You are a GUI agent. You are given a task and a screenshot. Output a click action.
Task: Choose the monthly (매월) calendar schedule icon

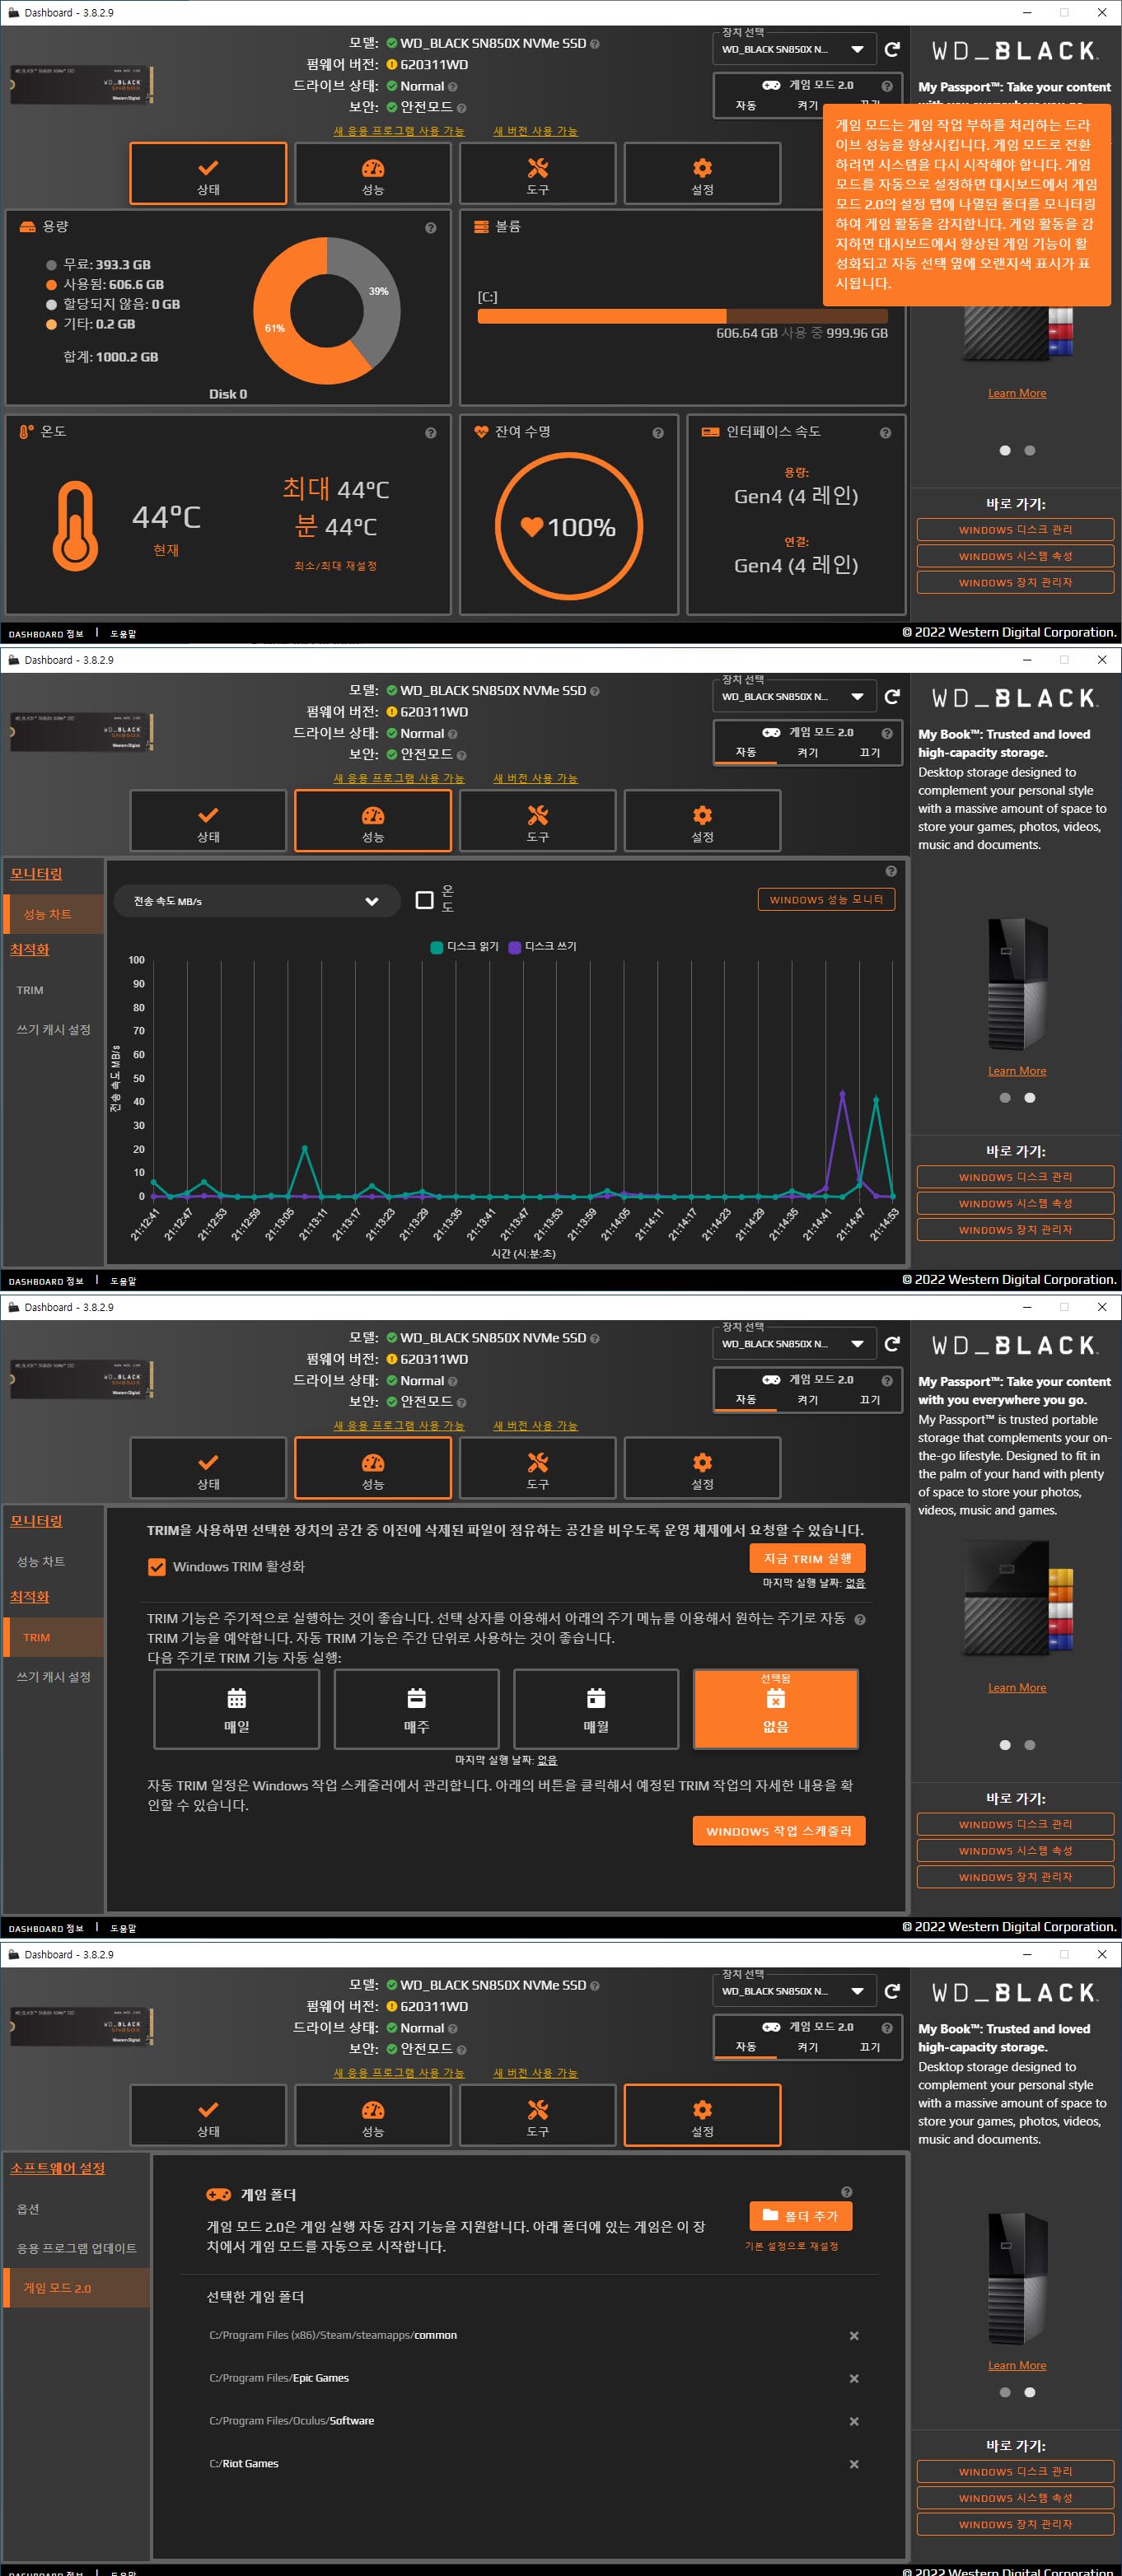596,1698
